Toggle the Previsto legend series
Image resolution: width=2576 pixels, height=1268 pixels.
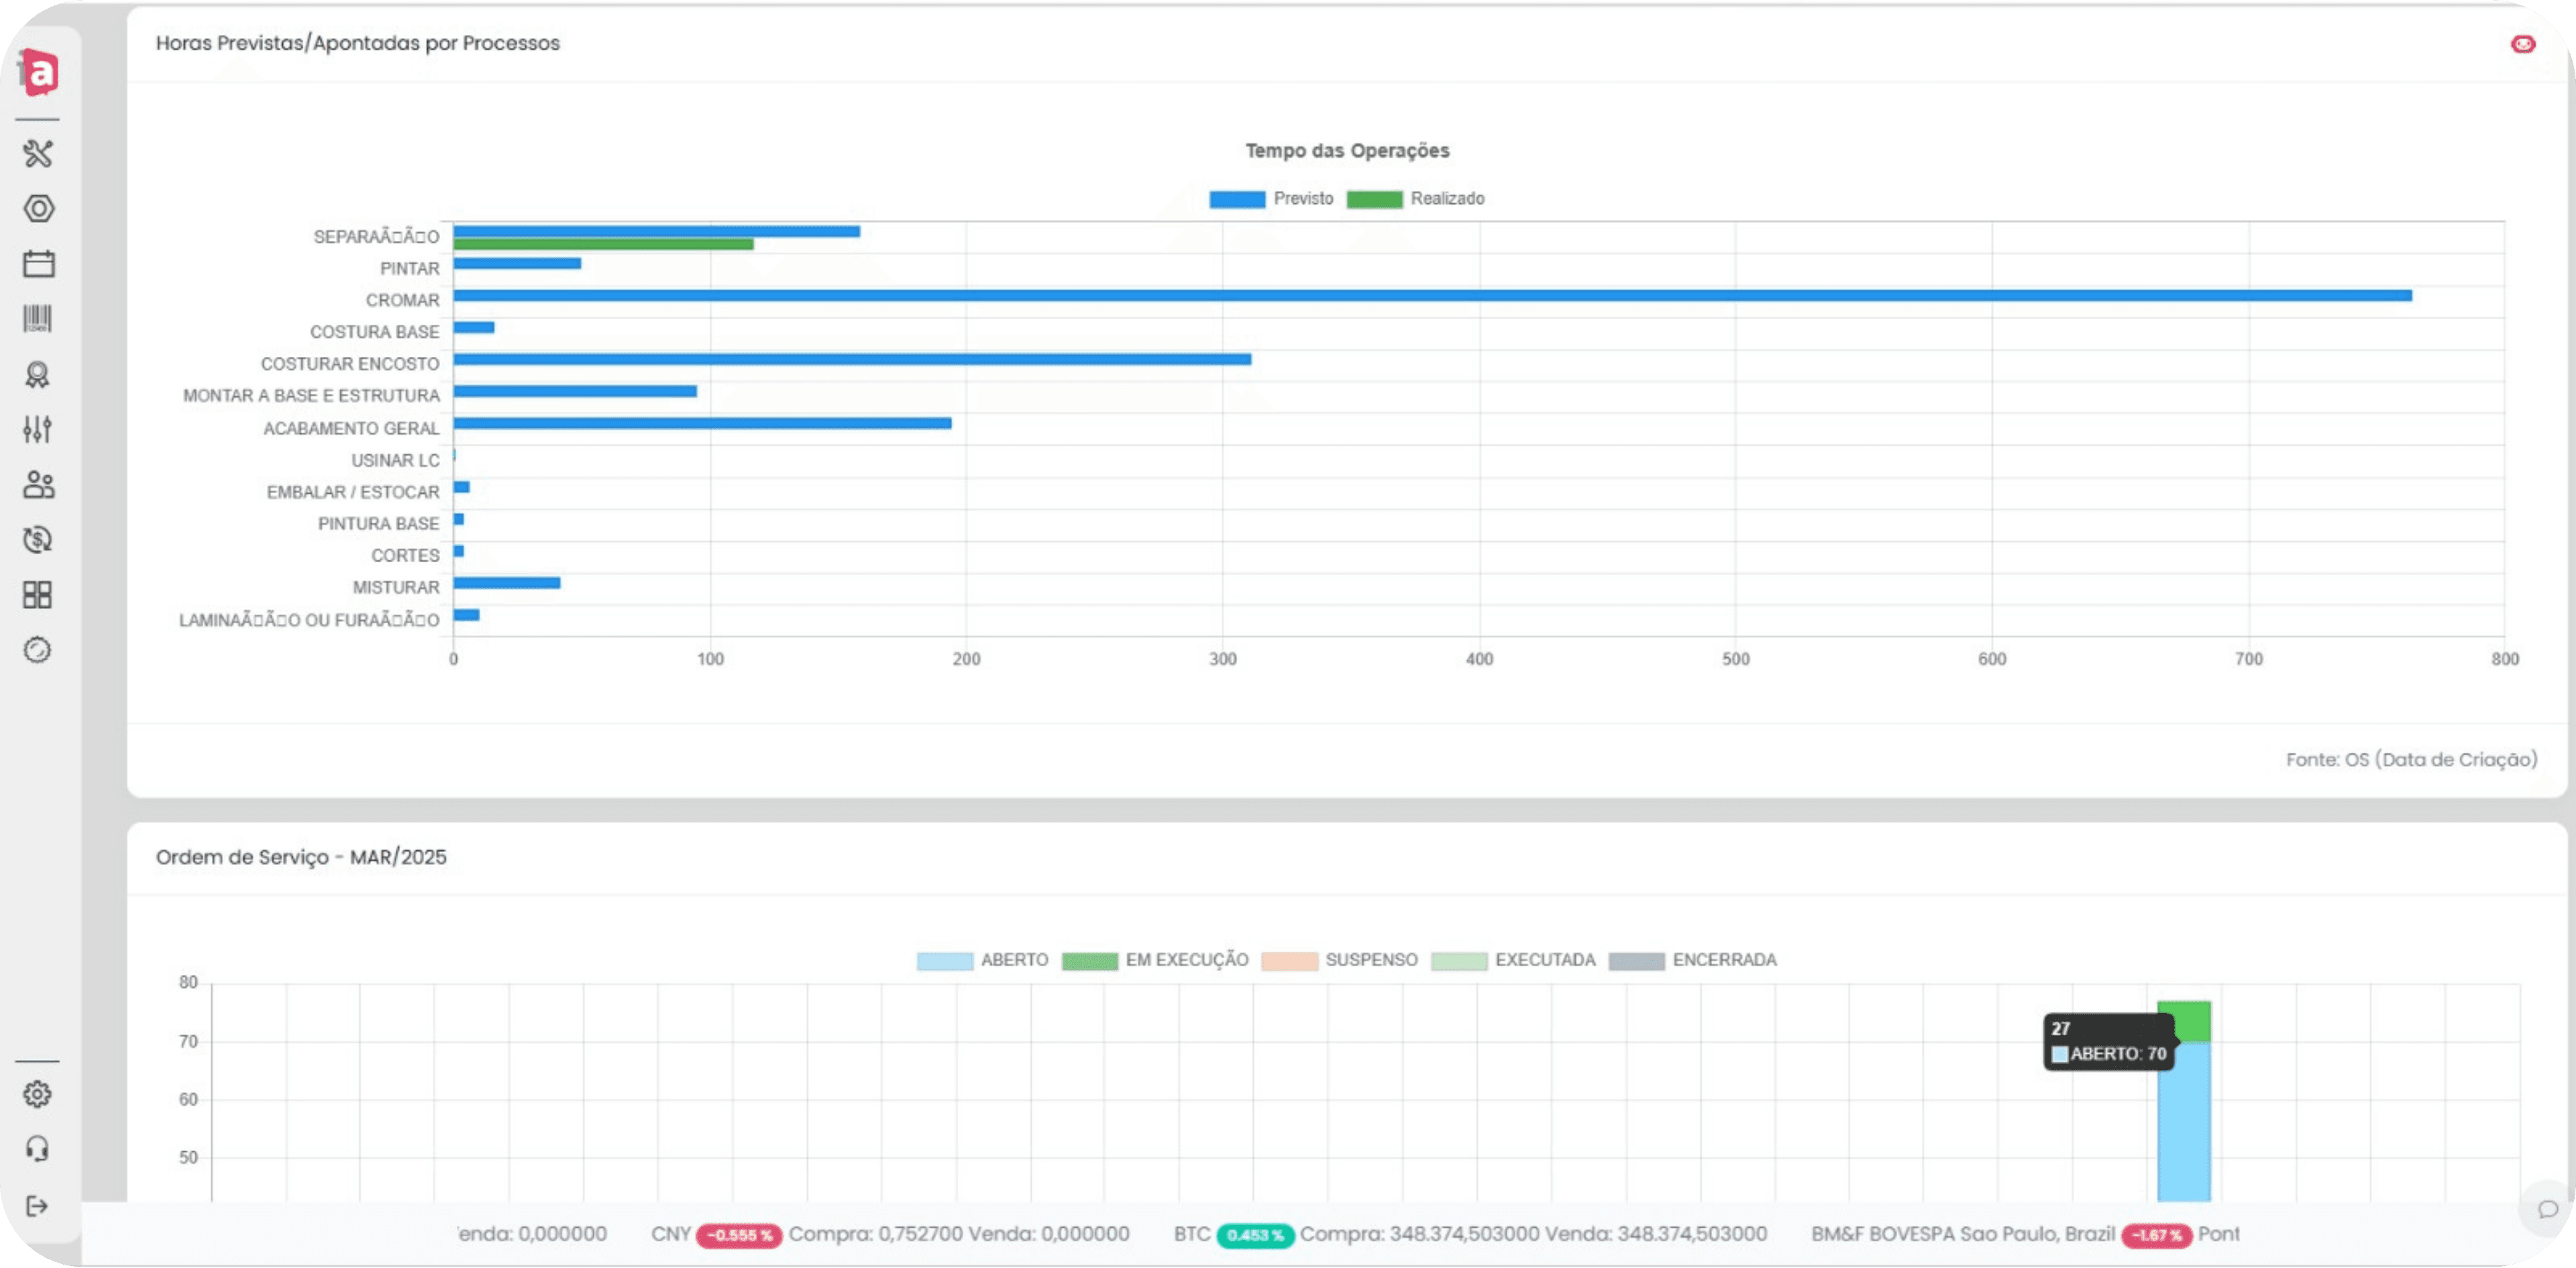pos(1271,199)
